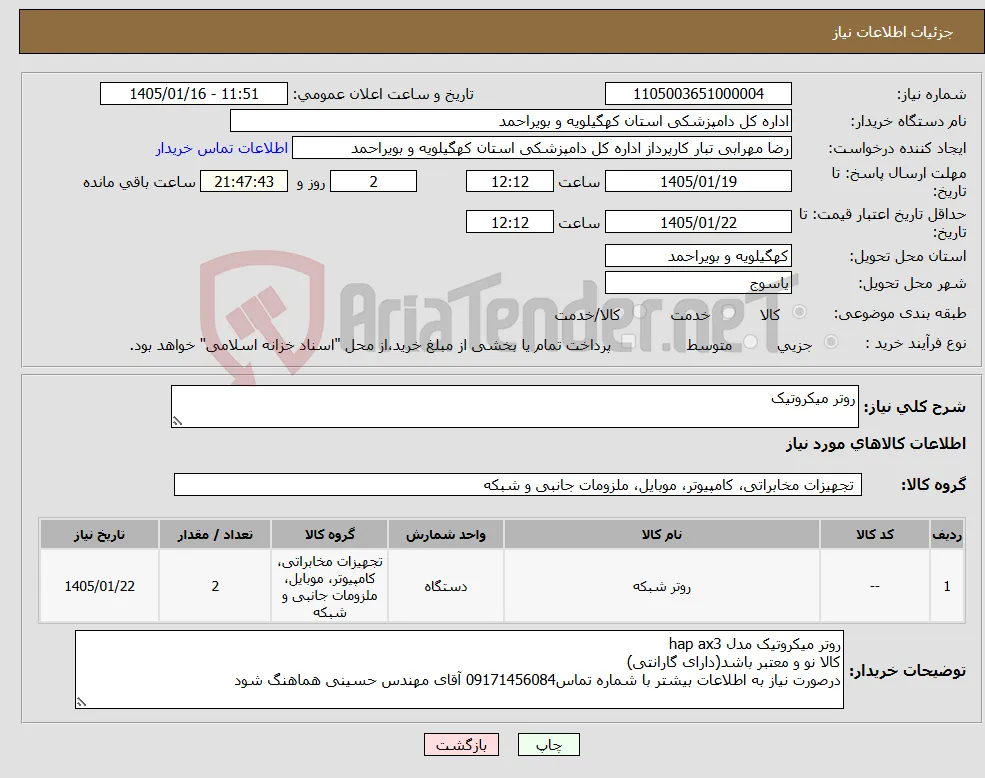Select the متوسط purchase type radio
Screen dimensions: 985x778
coord(750,342)
